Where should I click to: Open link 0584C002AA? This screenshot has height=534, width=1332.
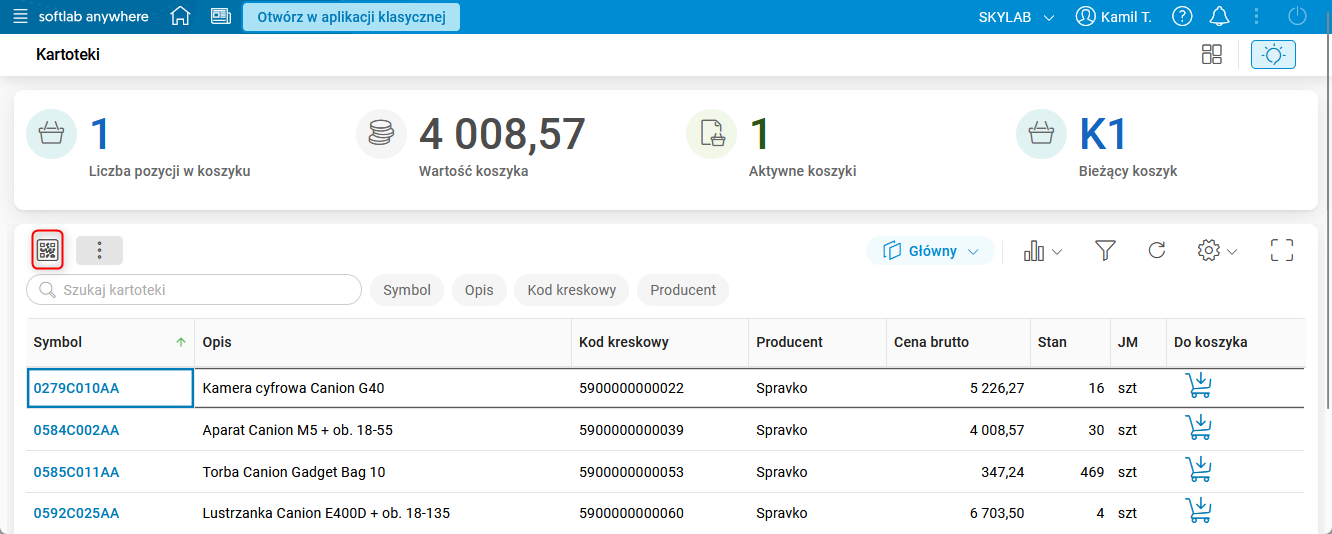pos(76,430)
